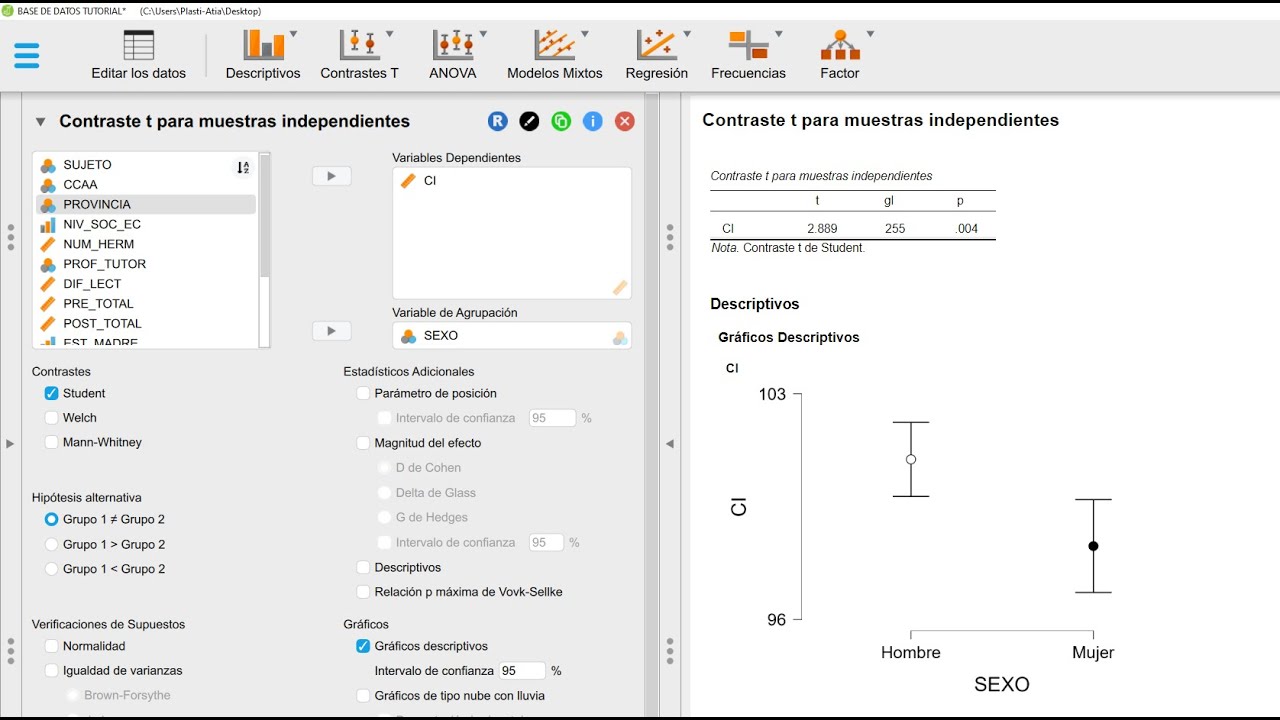Enable Relación p máxima de Vovk-Sellke
Viewport: 1280px width, 720px height.
(363, 592)
